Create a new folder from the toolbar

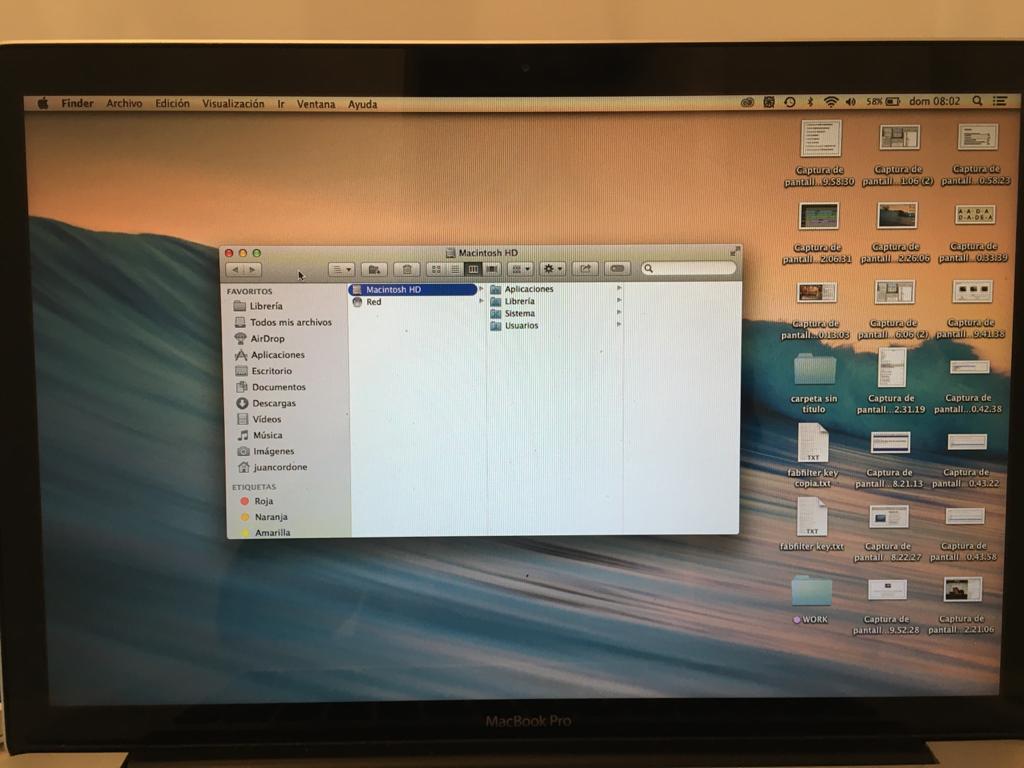point(374,269)
